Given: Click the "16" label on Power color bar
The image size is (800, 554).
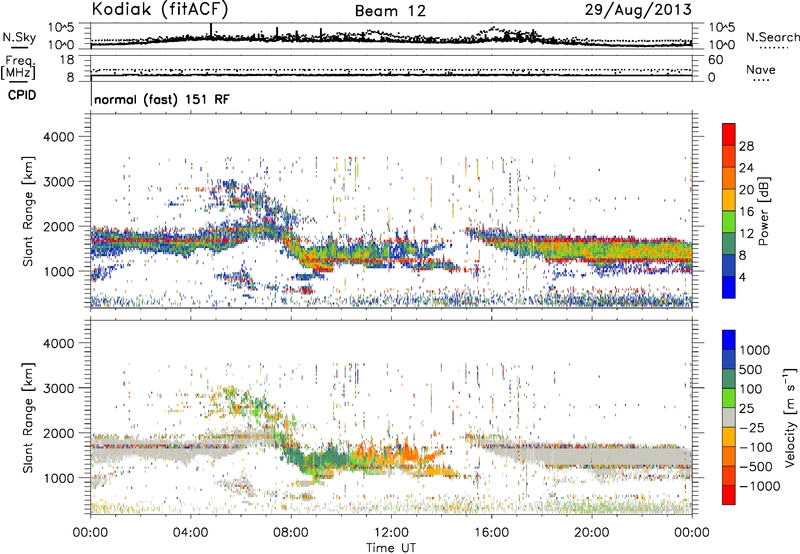Looking at the screenshot, I should (x=746, y=212).
